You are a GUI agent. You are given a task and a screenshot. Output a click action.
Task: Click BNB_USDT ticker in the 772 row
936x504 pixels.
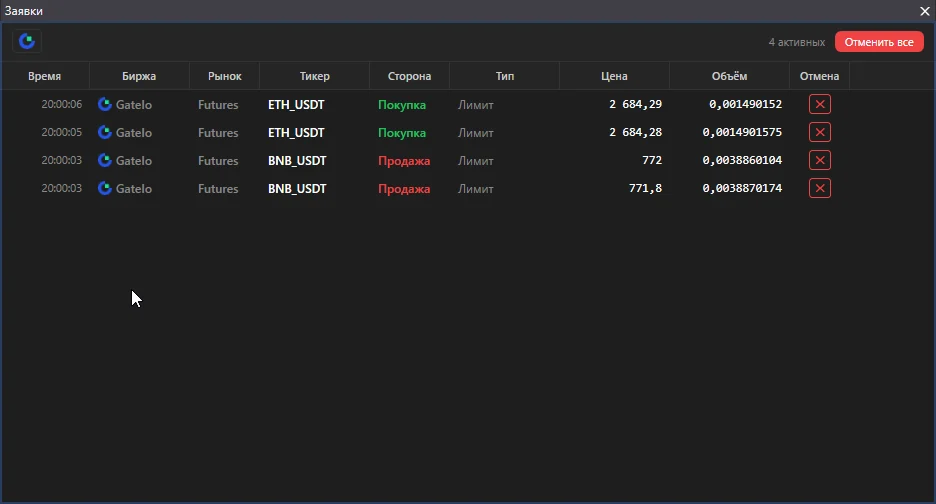point(297,161)
